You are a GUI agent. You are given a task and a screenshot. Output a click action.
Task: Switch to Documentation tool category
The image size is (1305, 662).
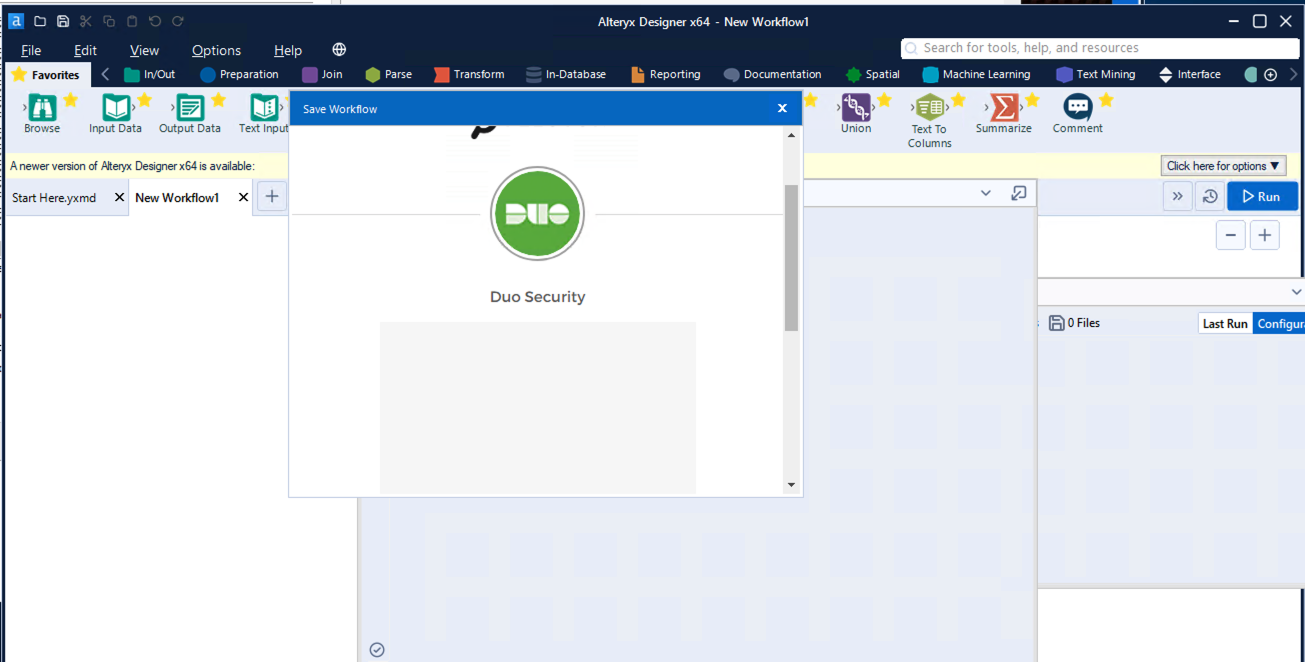[x=772, y=74]
